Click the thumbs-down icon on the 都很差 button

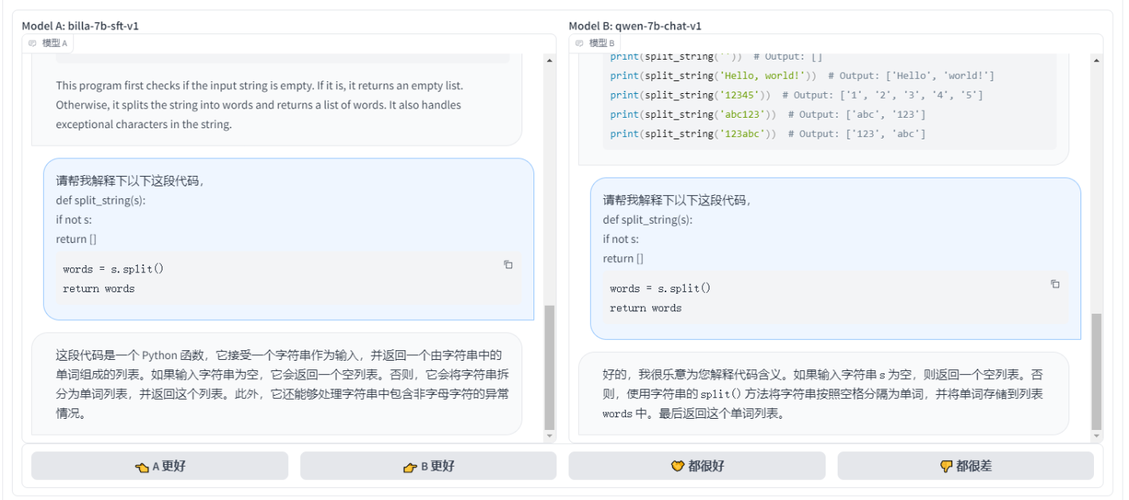[x=946, y=466]
